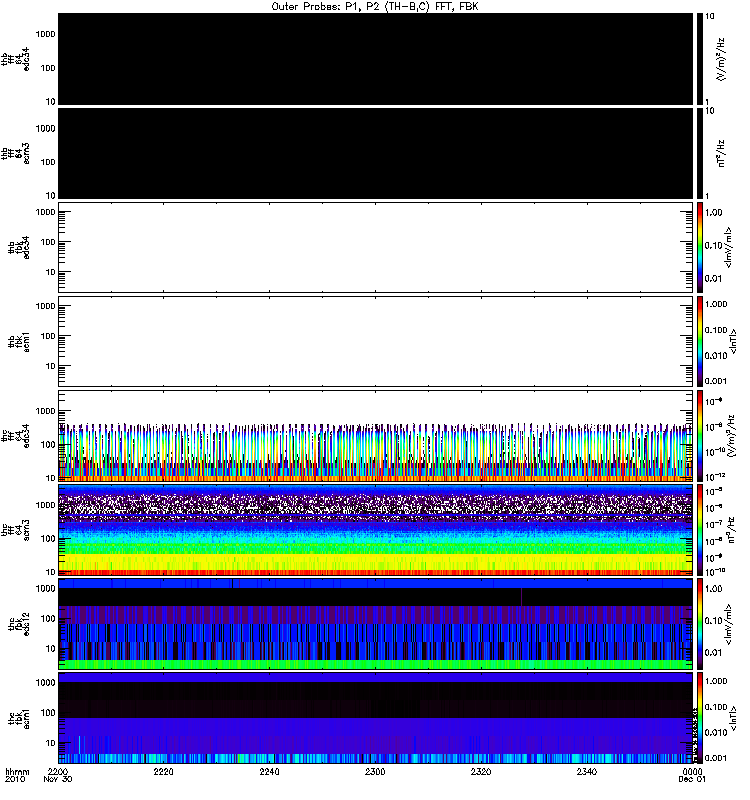Click the nT²/Hz unit label of thc fff scm3

[x=731, y=530]
